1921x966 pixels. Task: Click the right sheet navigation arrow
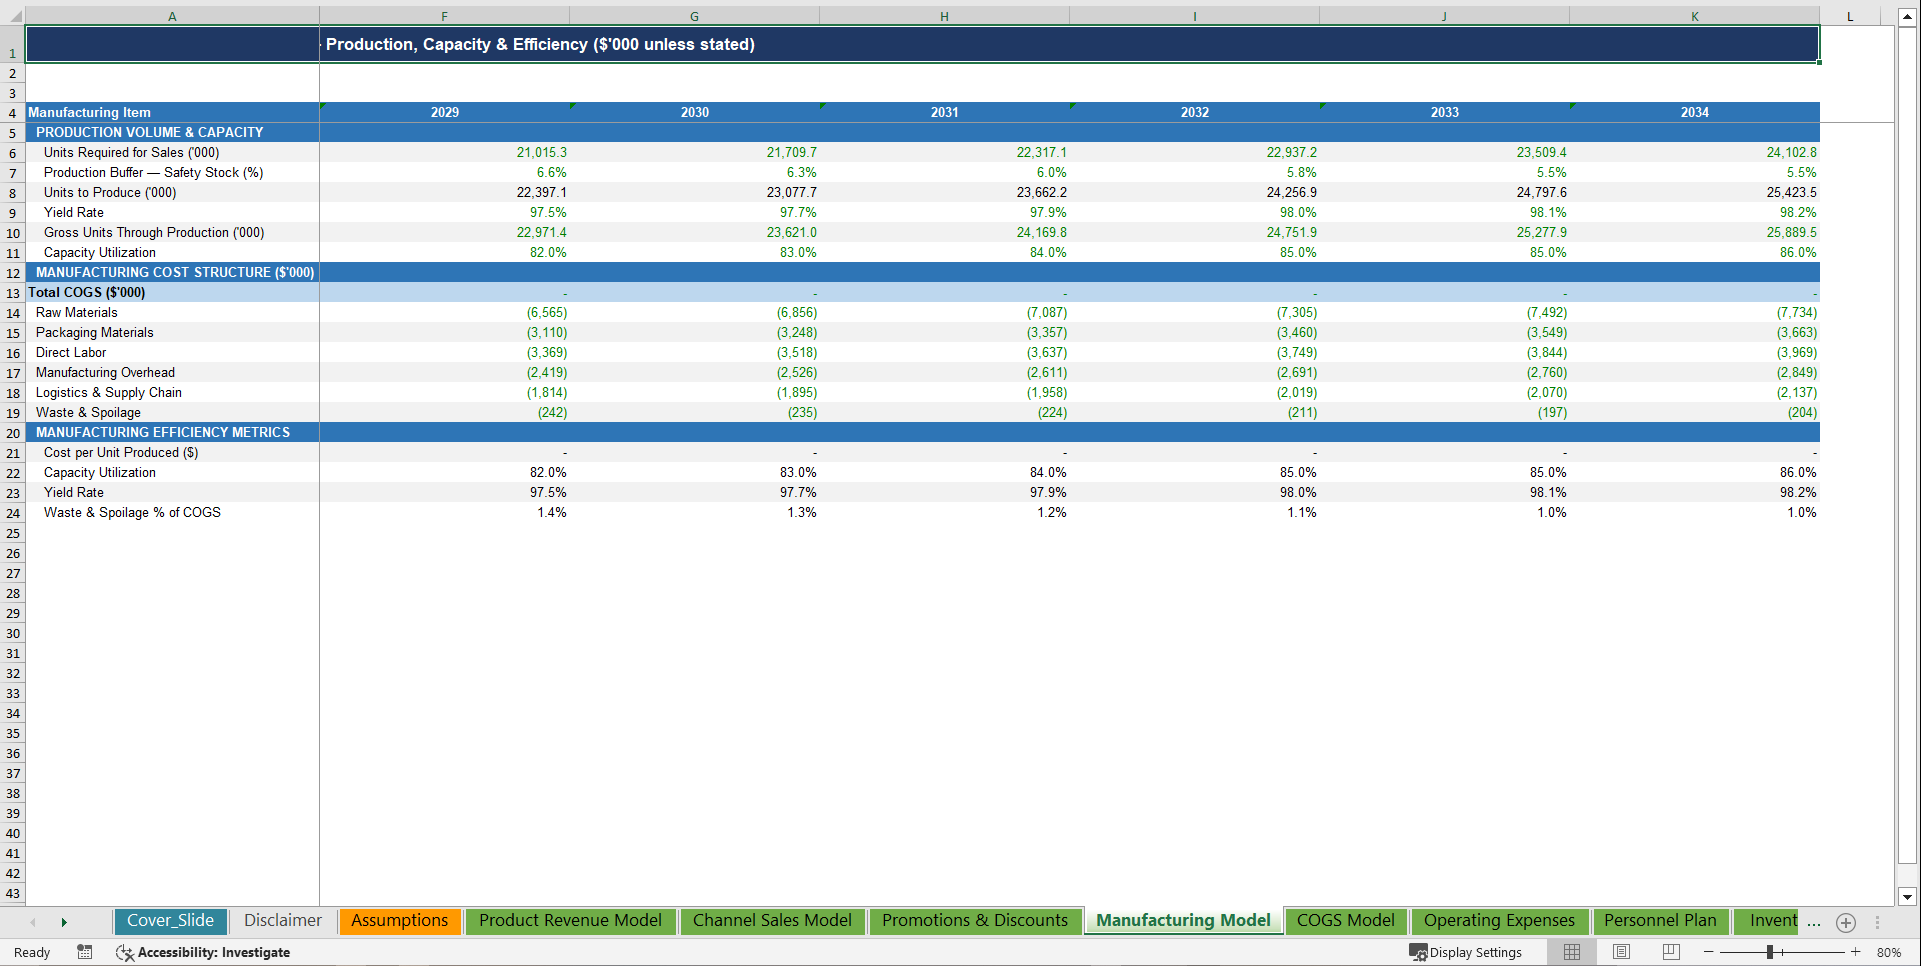(64, 921)
